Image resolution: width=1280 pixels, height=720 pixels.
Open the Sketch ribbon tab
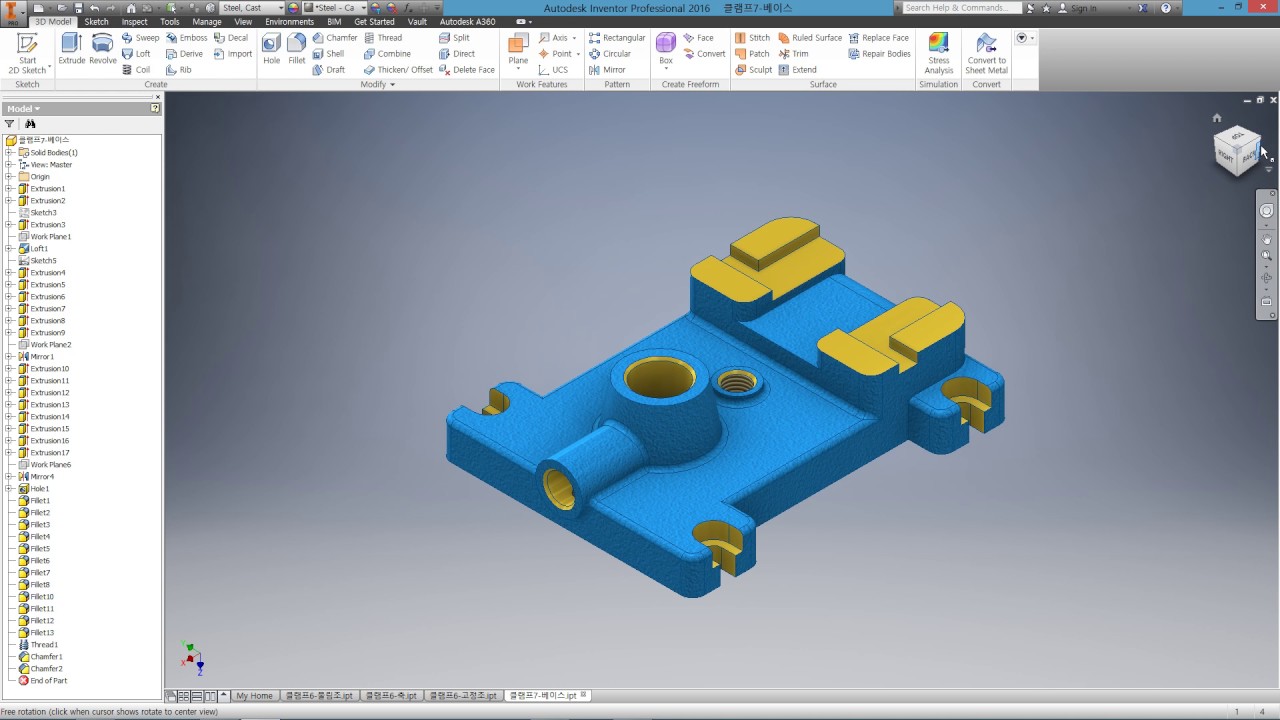tap(96, 22)
